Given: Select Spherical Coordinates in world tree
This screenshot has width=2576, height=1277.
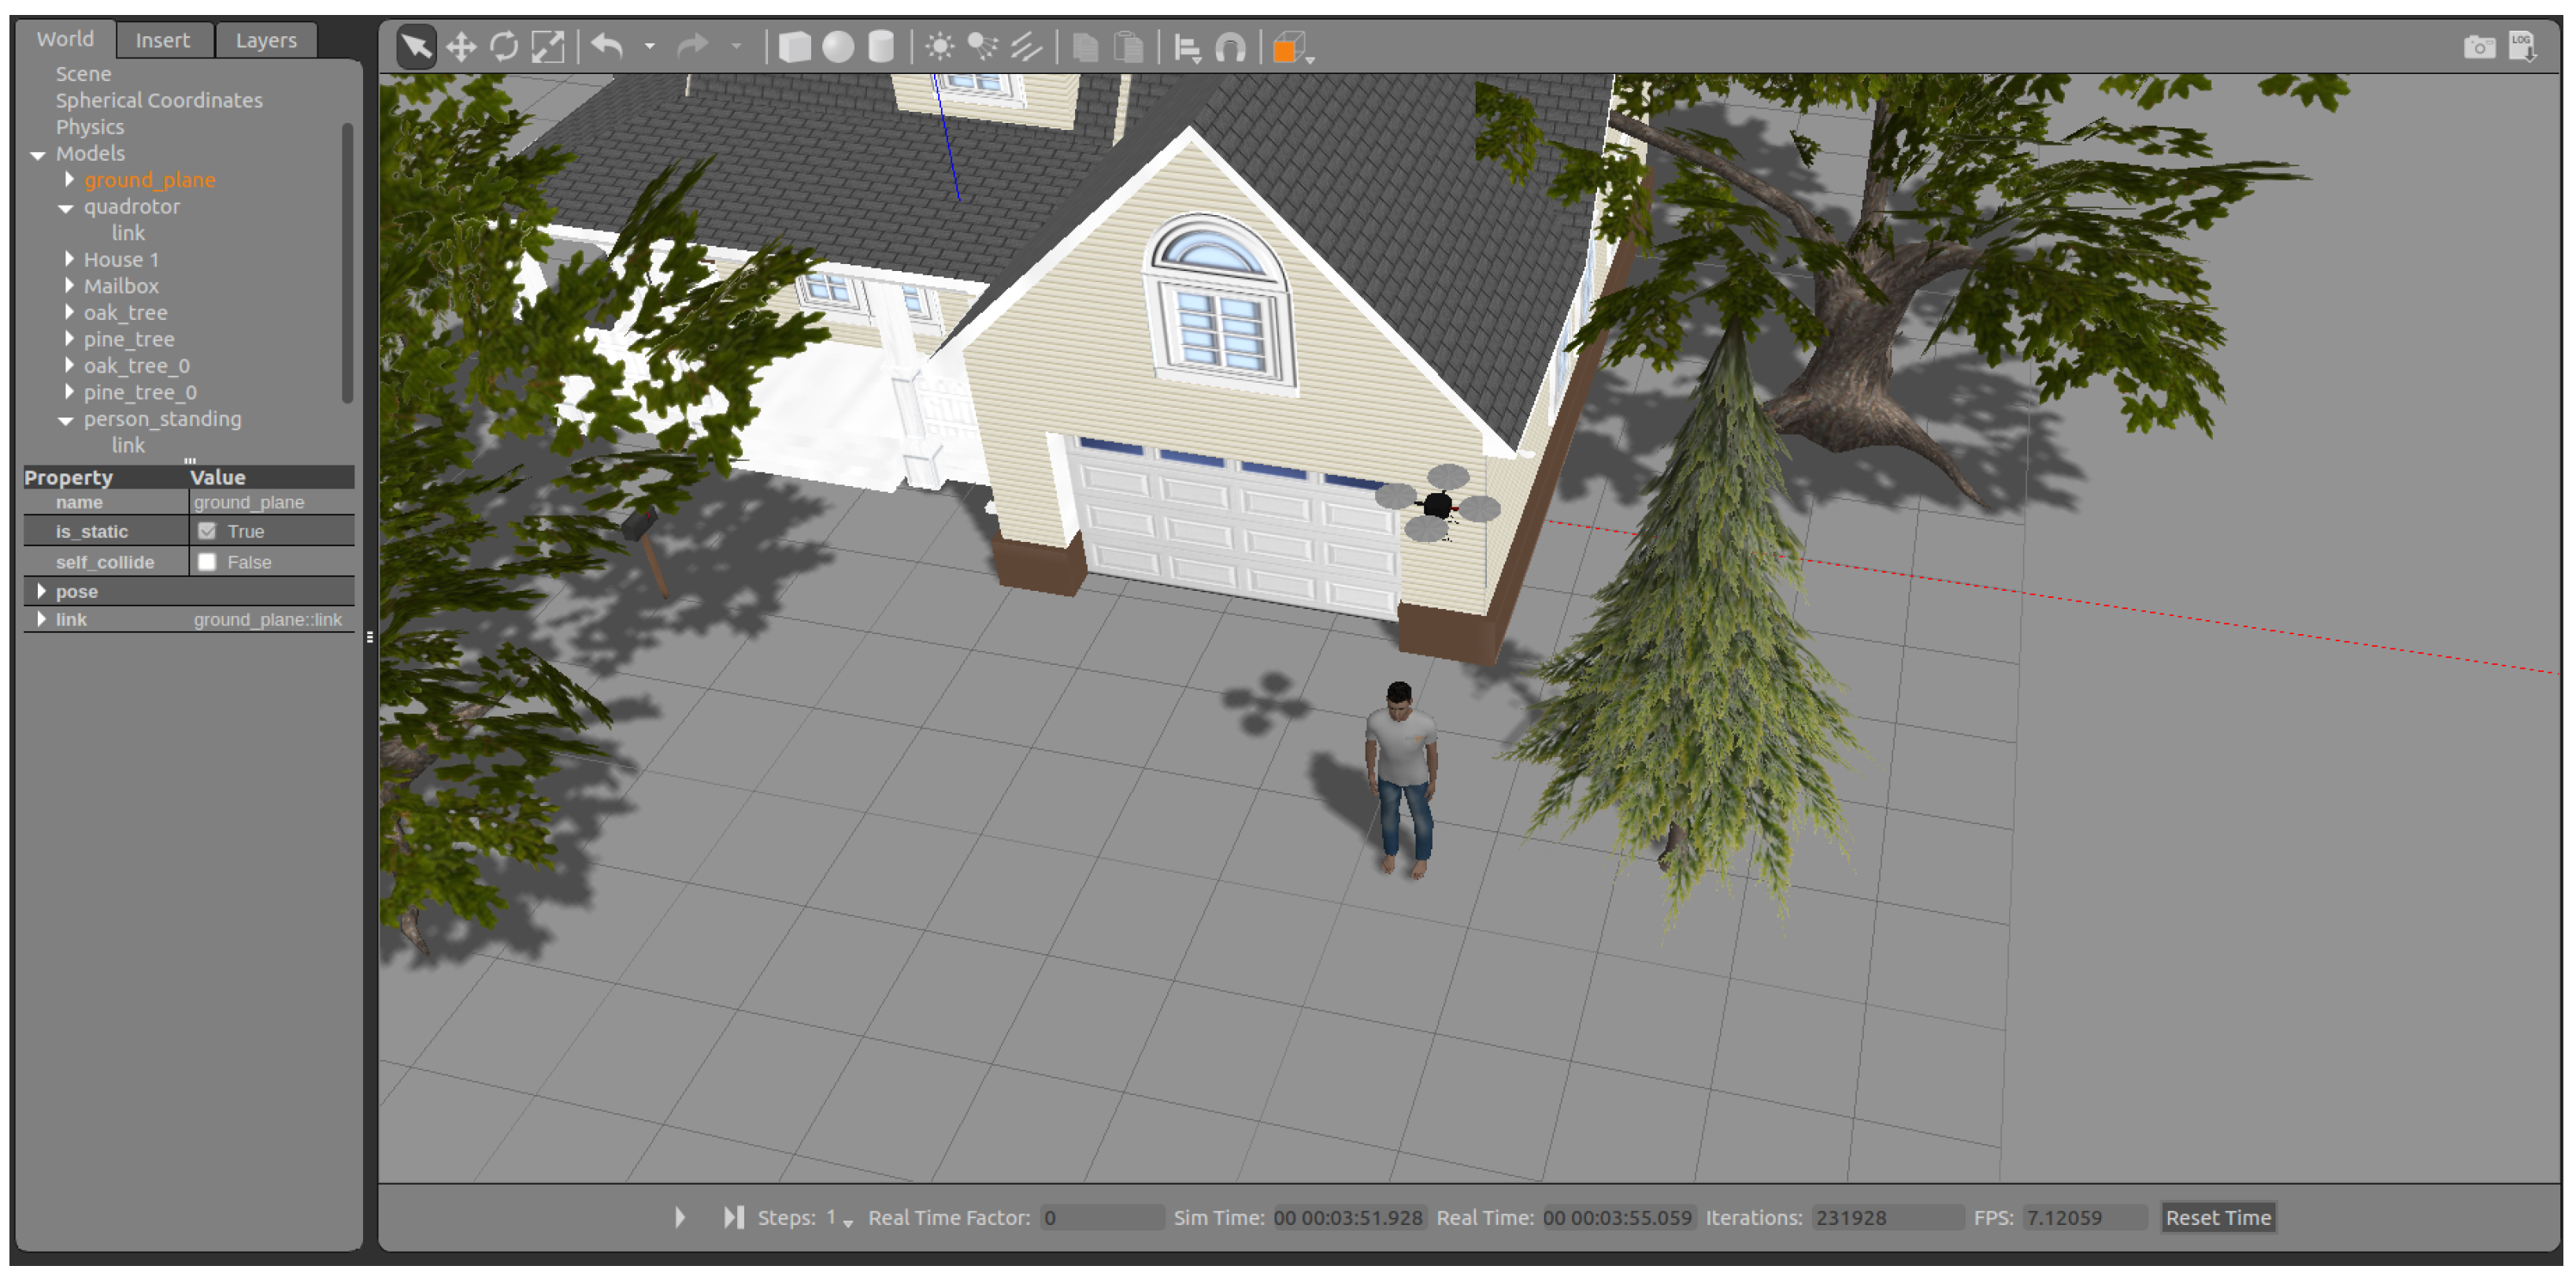Looking at the screenshot, I should 159,100.
